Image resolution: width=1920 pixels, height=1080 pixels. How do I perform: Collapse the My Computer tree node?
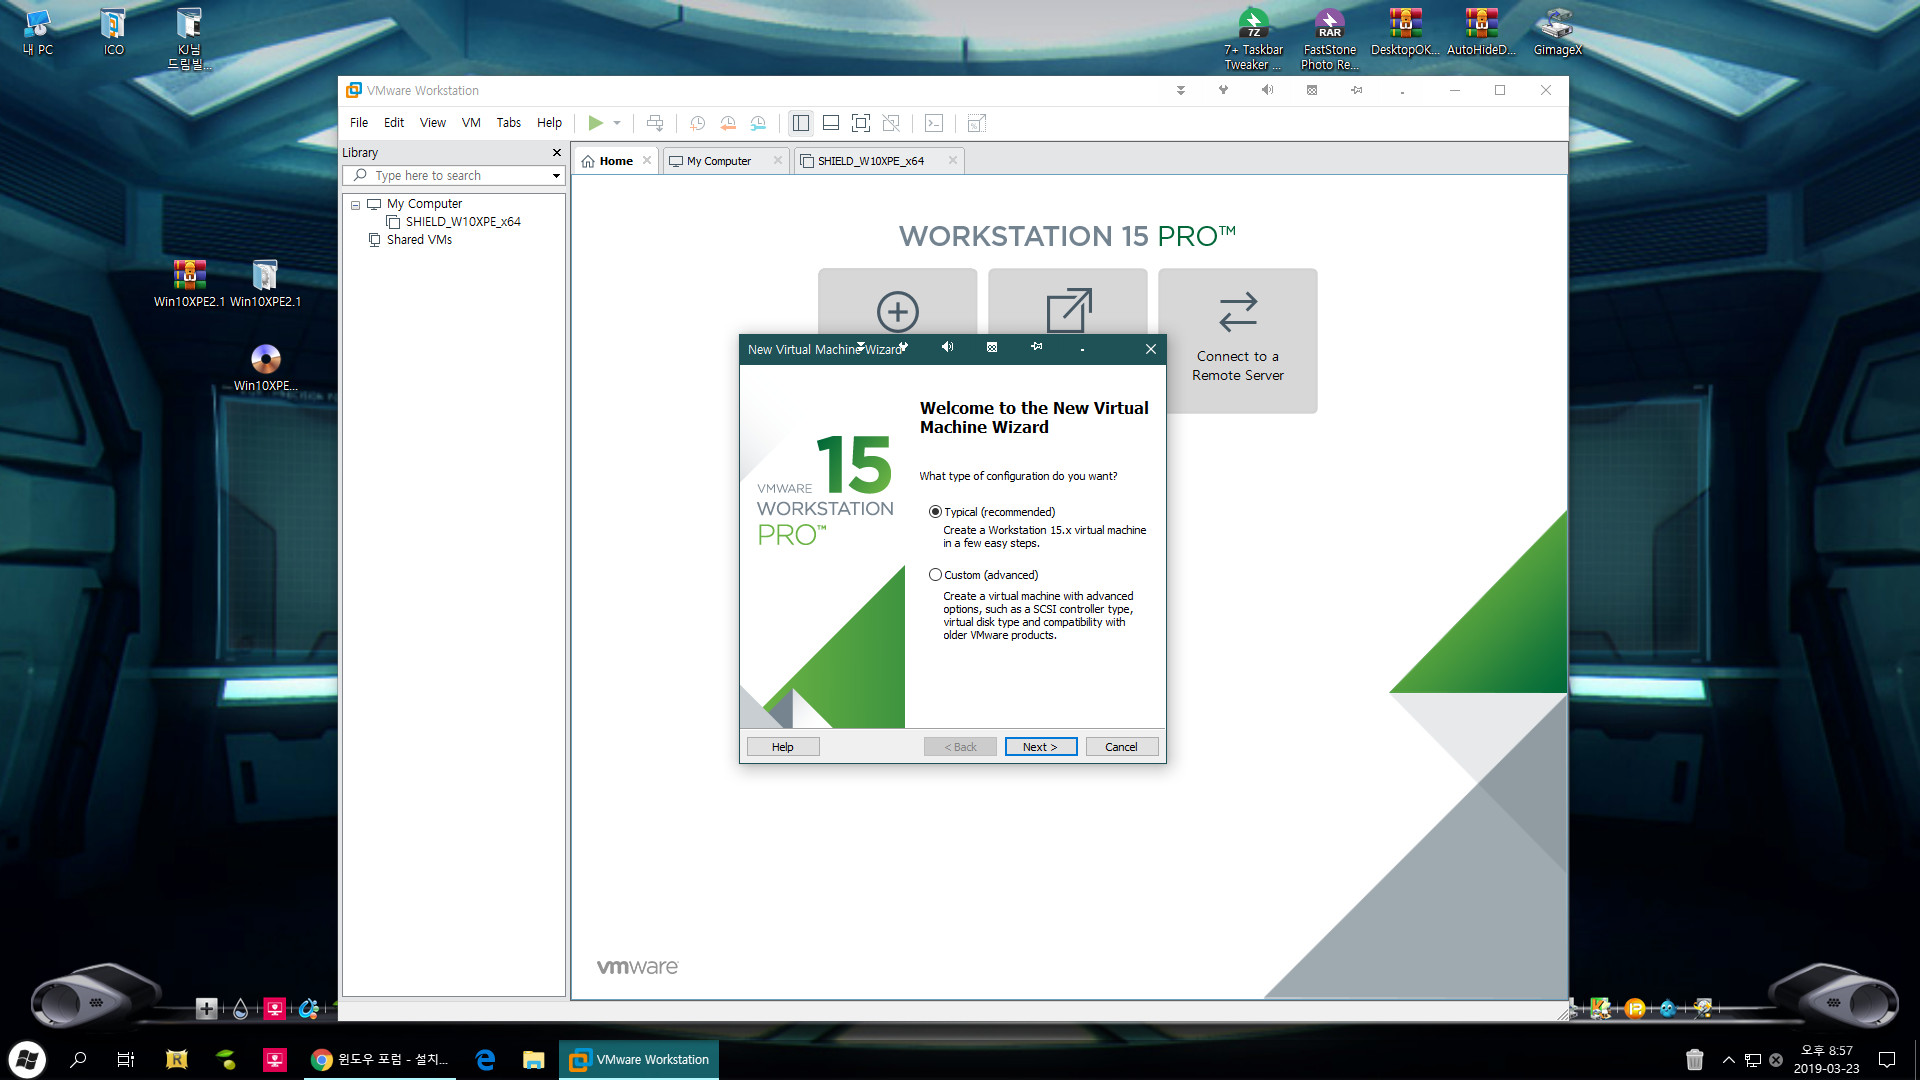[x=355, y=204]
